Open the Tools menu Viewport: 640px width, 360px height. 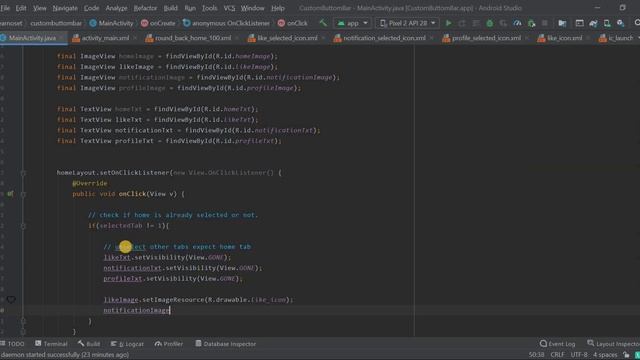pyautogui.click(x=209, y=8)
